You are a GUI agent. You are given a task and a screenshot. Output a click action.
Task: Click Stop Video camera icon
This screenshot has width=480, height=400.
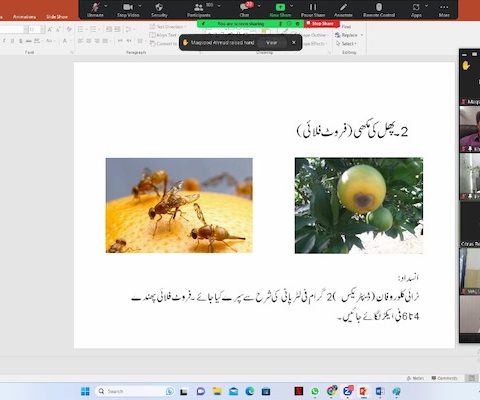click(x=128, y=7)
